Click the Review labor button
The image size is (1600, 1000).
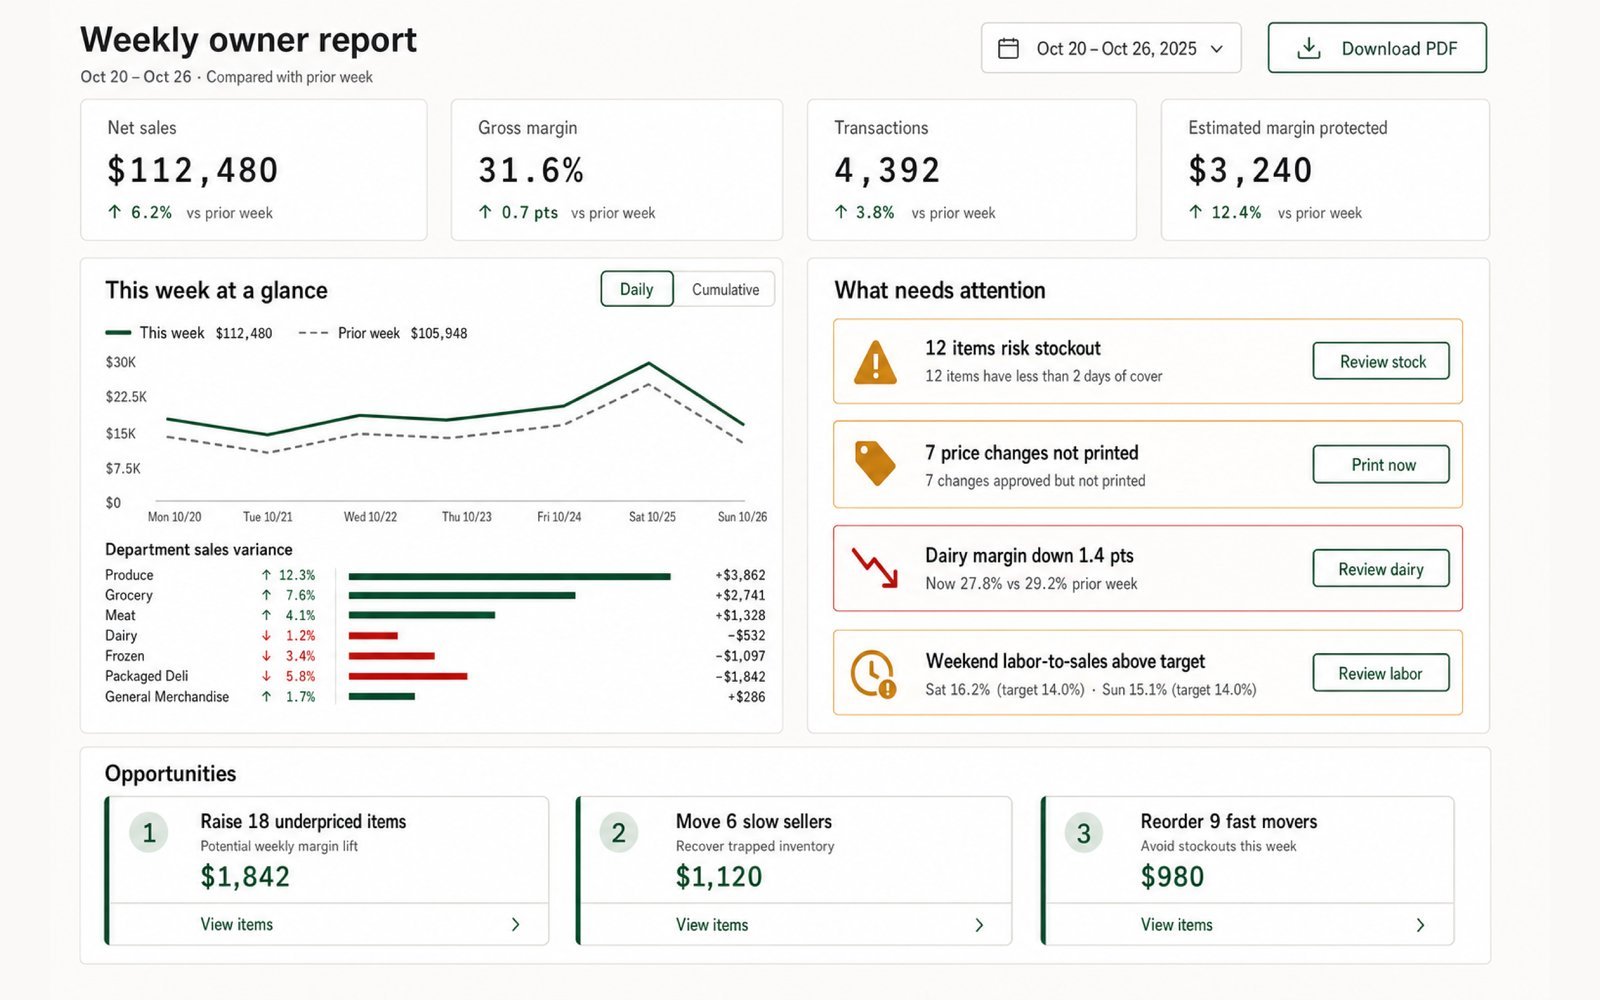tap(1381, 673)
